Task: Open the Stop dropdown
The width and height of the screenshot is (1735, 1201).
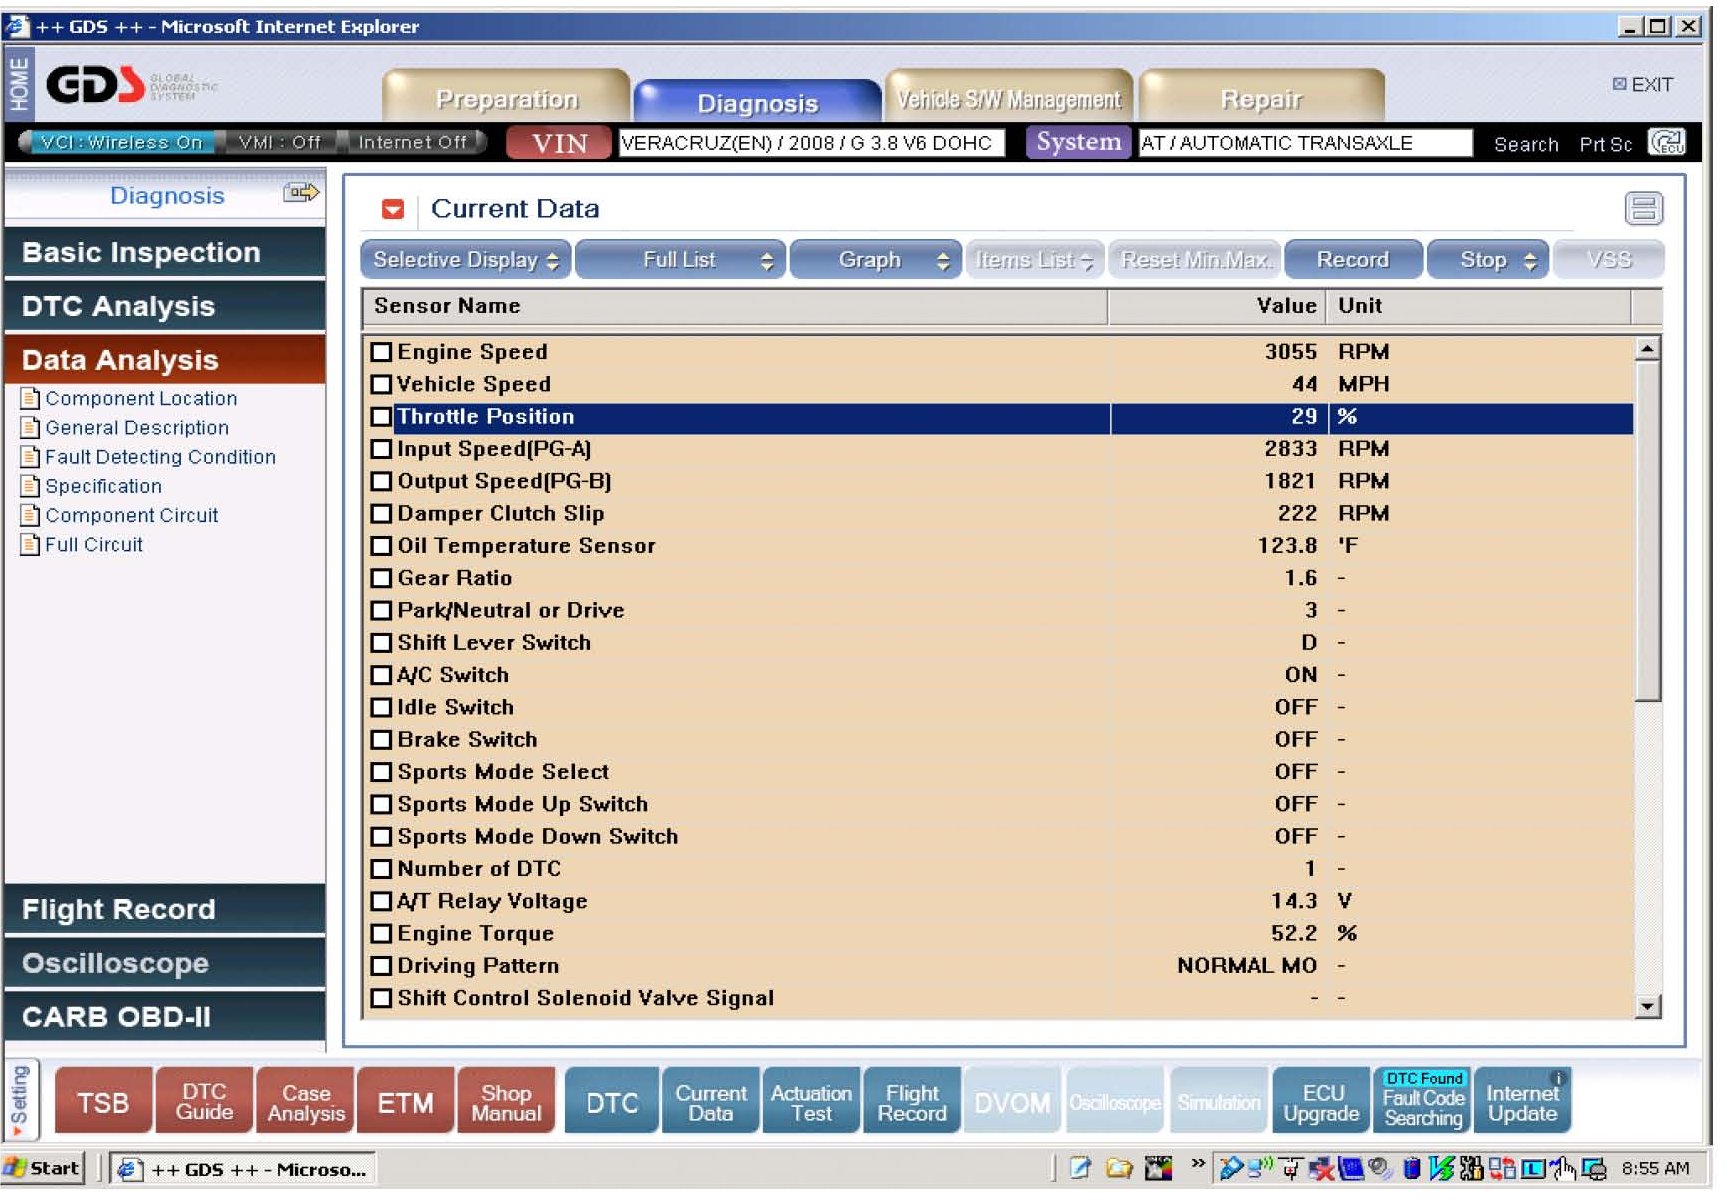Action: pyautogui.click(x=1487, y=260)
